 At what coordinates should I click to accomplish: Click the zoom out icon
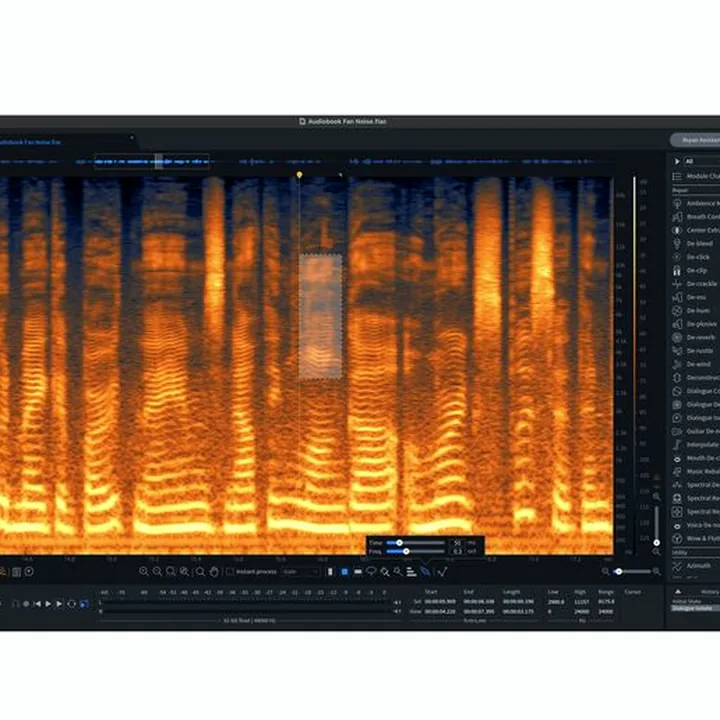157,572
